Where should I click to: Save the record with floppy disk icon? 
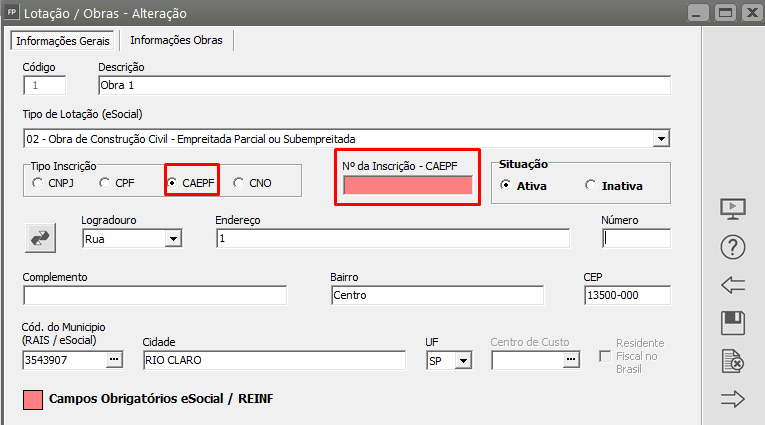point(734,323)
